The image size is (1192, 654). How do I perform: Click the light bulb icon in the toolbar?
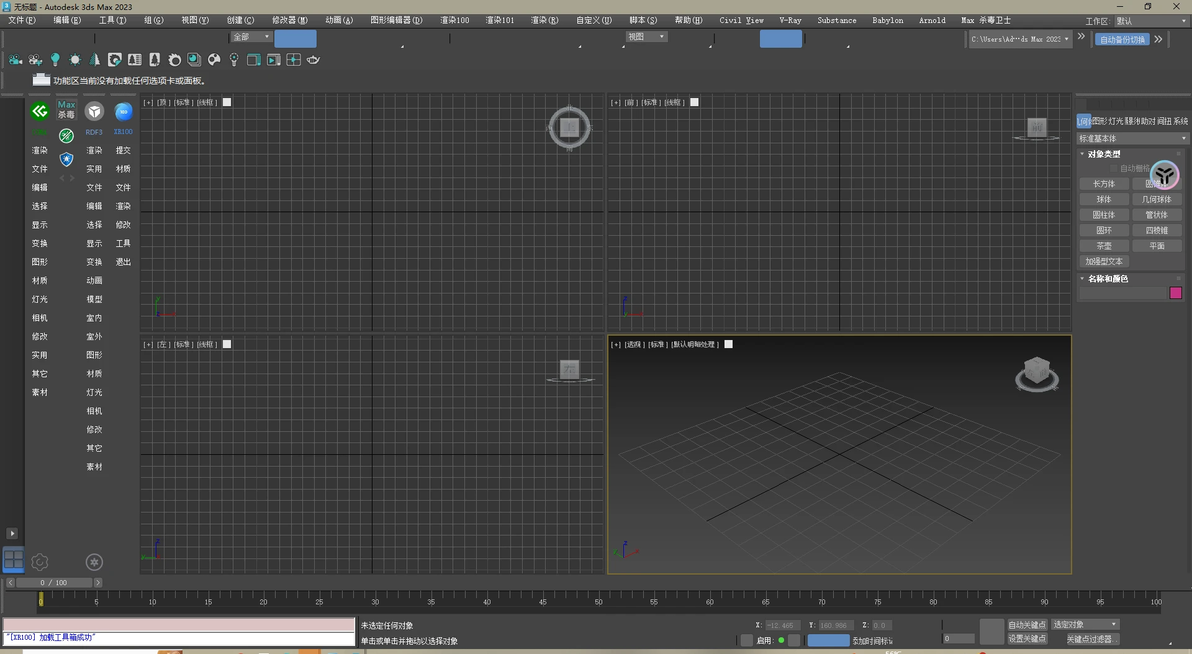click(55, 59)
